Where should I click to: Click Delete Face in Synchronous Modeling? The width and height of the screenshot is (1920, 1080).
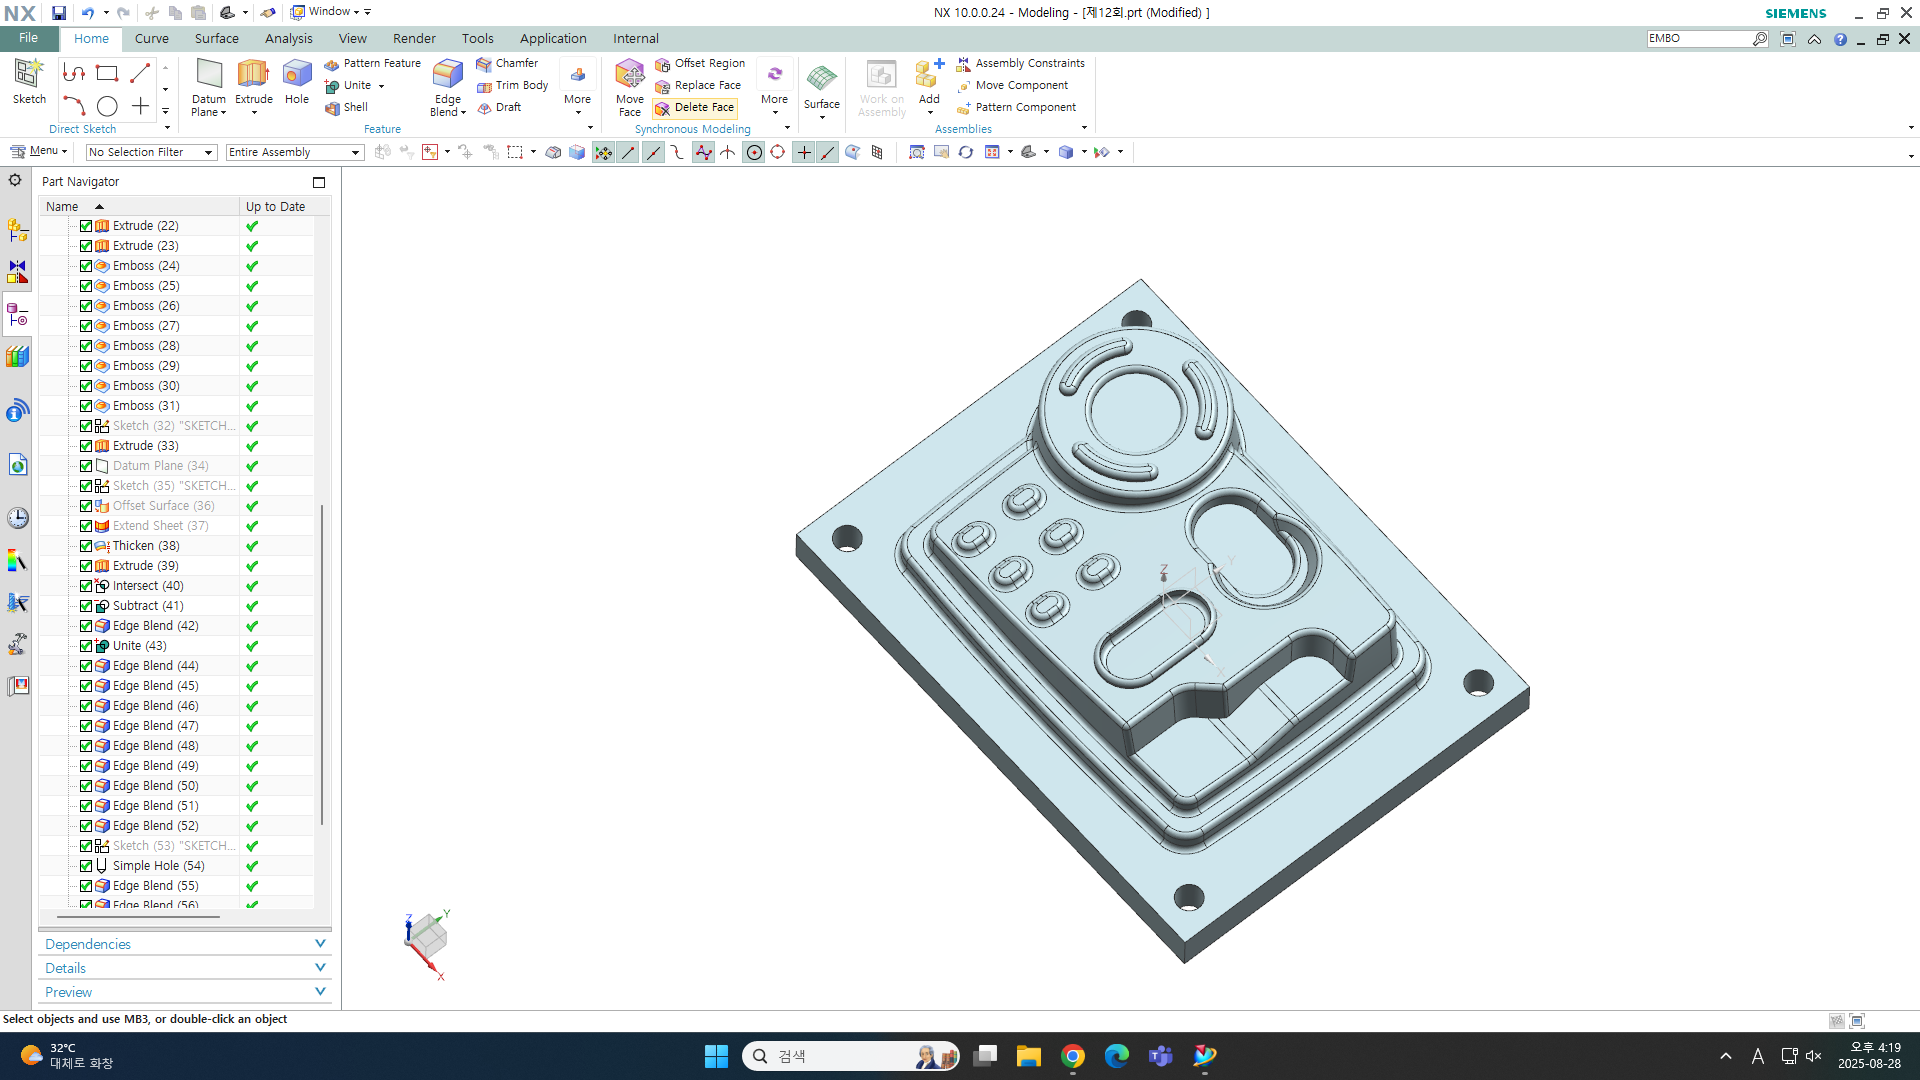[x=695, y=108]
